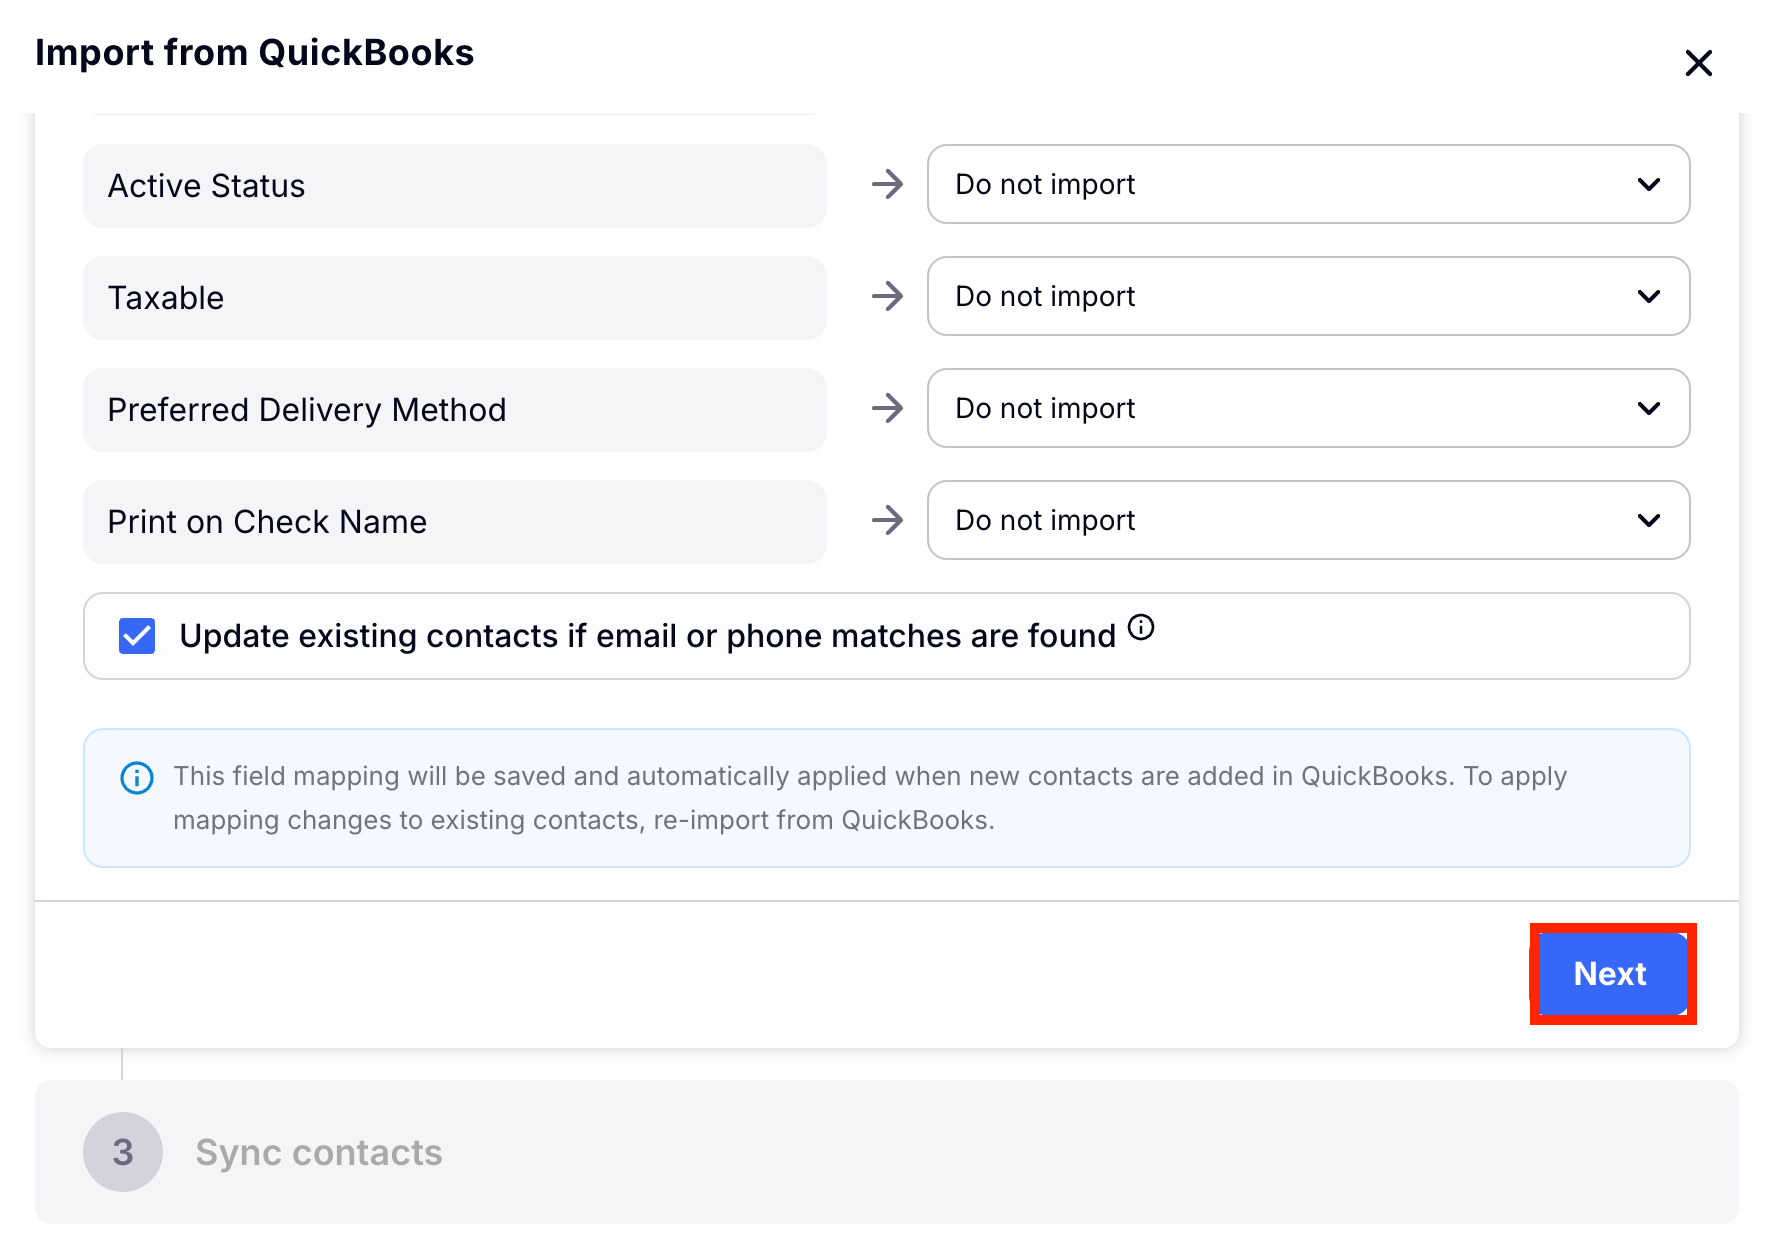Click the Active Status source field
The width and height of the screenshot is (1780, 1254).
pos(455,186)
